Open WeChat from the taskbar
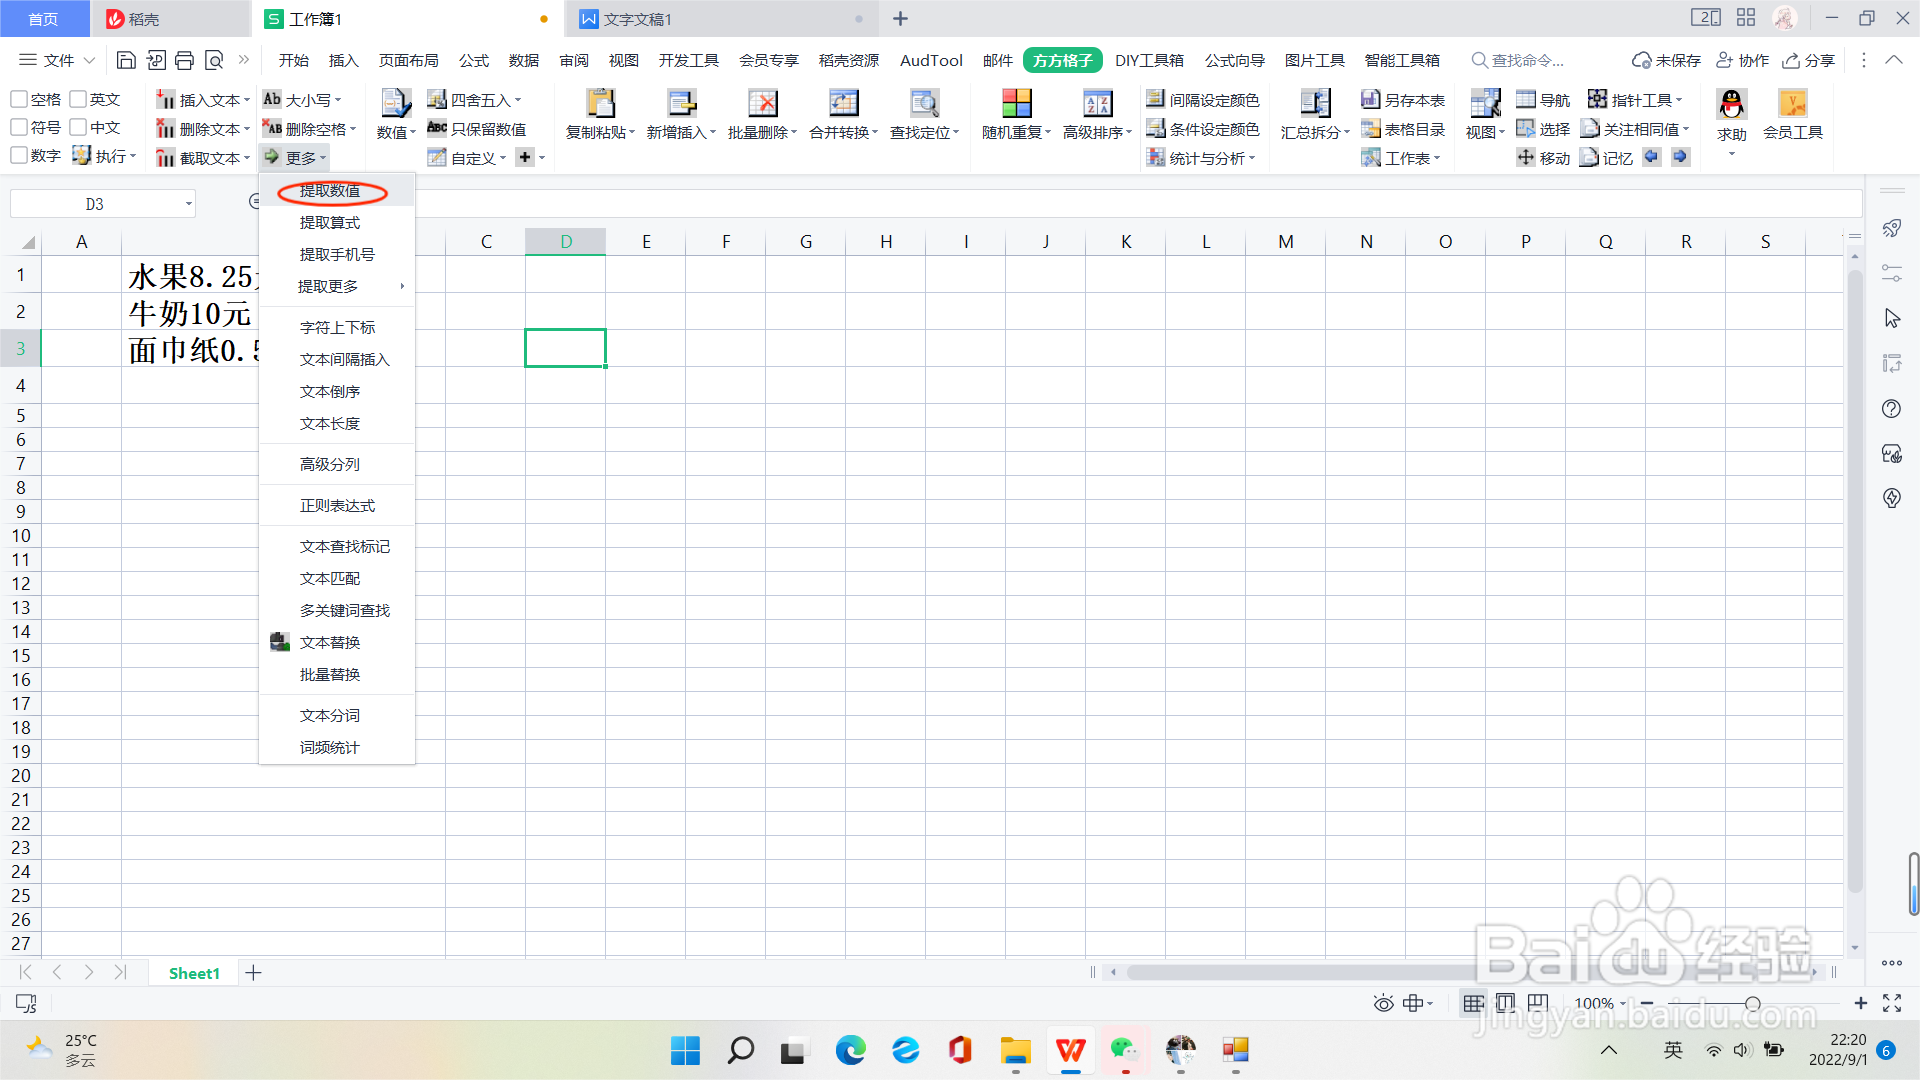Viewport: 1920px width, 1080px height. [1124, 1050]
